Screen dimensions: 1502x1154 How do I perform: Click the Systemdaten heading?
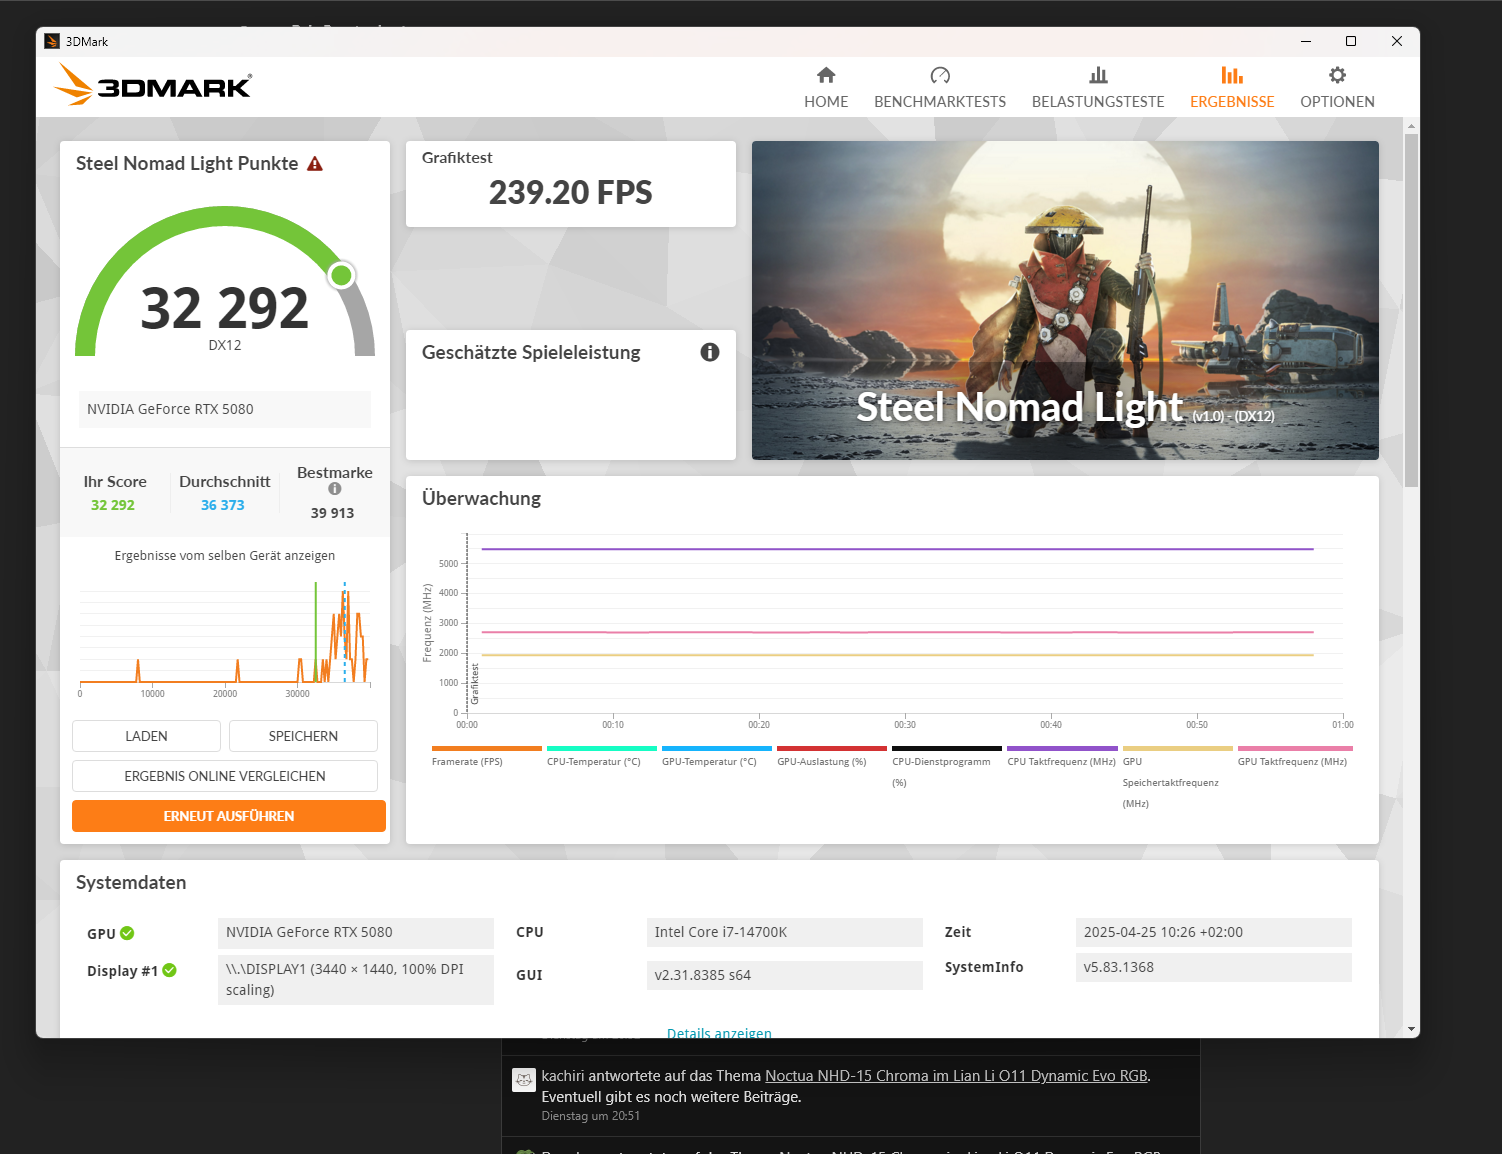pyautogui.click(x=131, y=882)
